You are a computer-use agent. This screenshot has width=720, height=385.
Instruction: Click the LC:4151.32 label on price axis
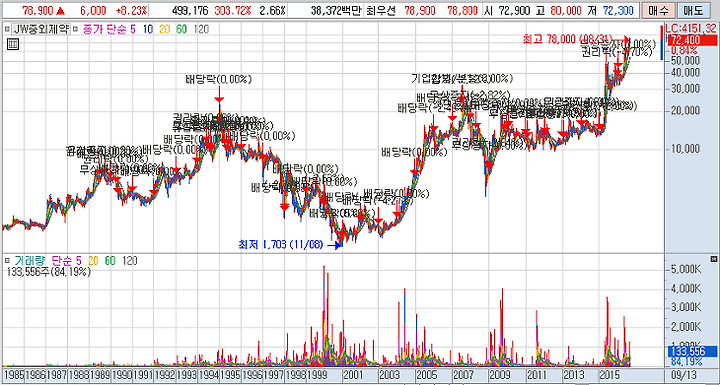(x=692, y=29)
